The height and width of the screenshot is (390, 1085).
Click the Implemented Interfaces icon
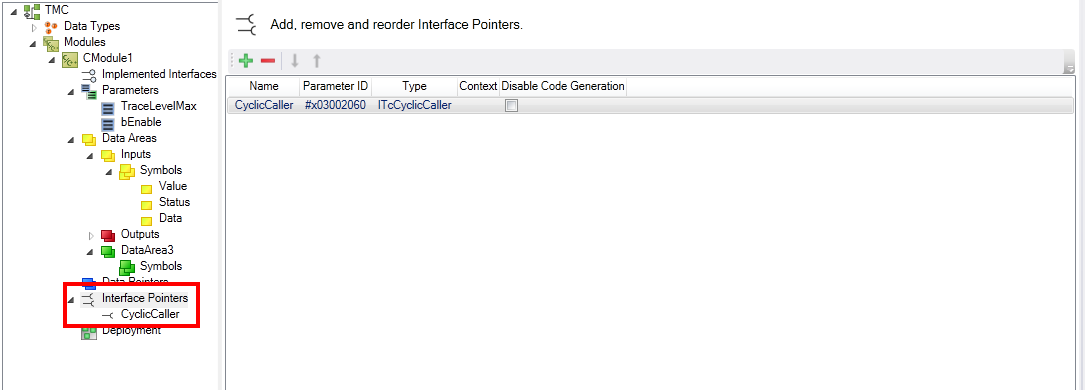pyautogui.click(x=89, y=75)
